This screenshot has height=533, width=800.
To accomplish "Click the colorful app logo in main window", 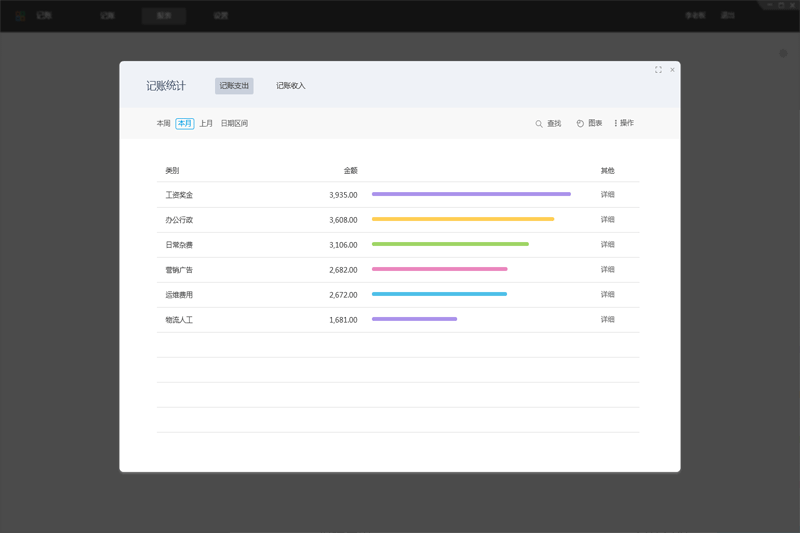I will click(x=20, y=16).
